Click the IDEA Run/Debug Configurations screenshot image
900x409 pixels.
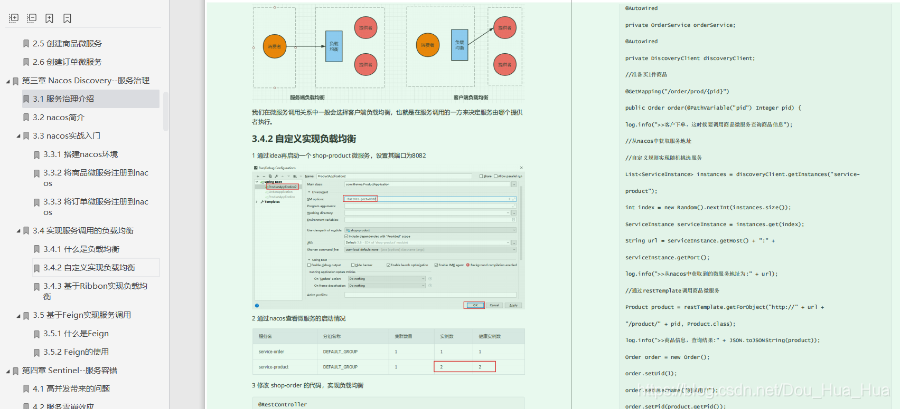388,236
